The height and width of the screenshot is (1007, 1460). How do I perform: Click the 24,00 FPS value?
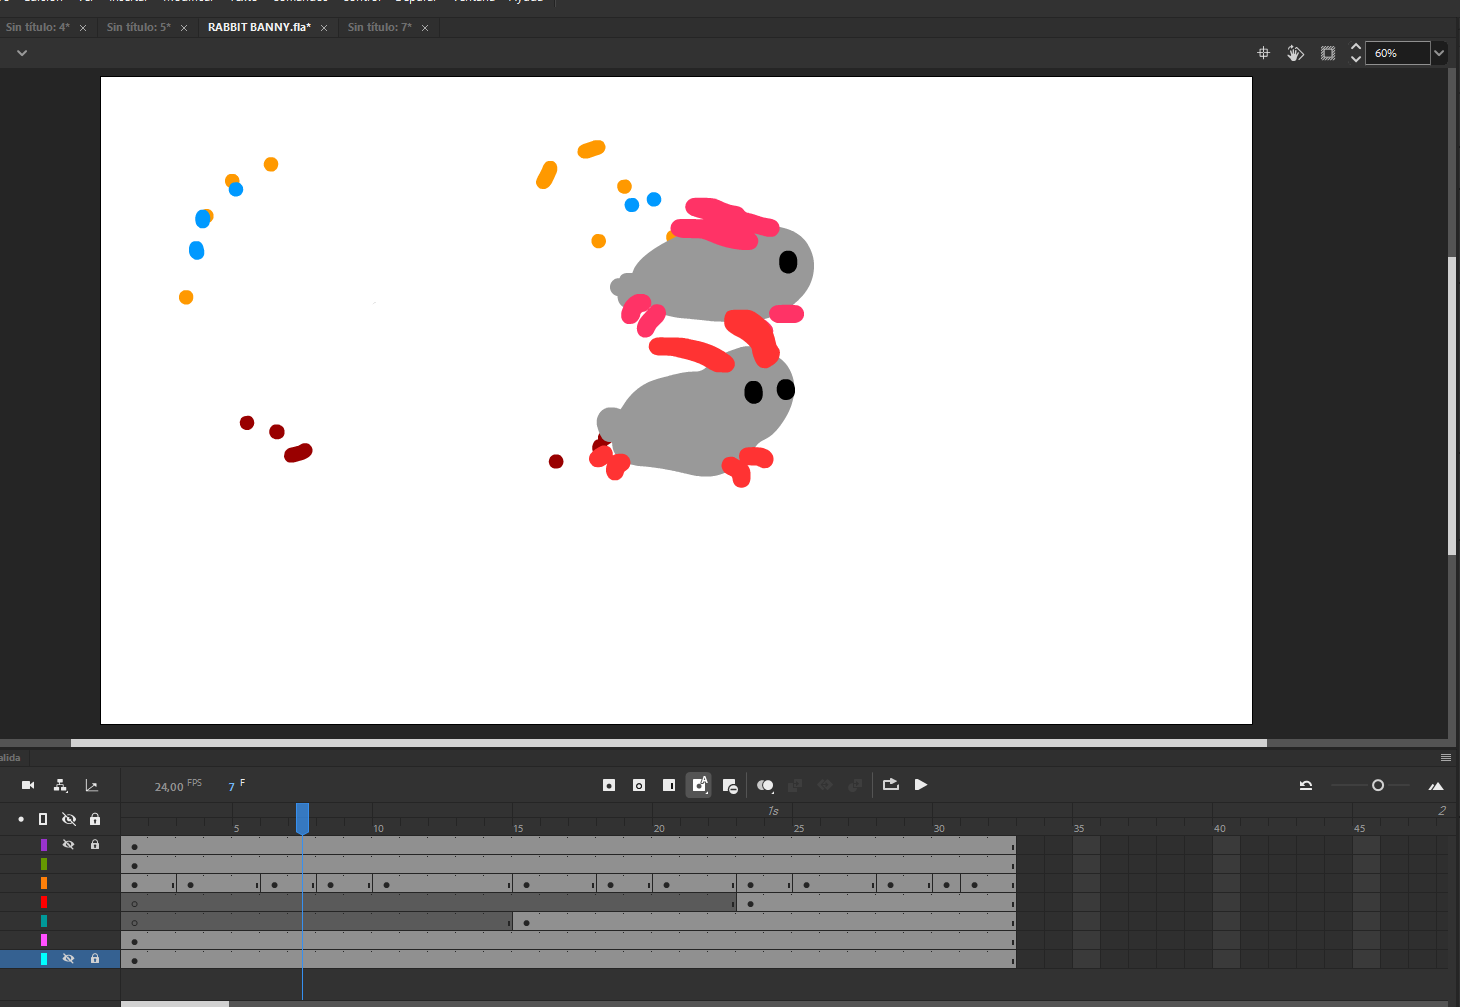[x=169, y=787]
